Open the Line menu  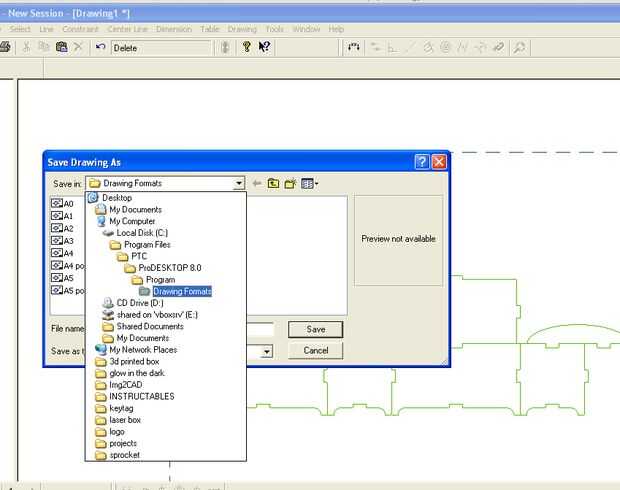pyautogui.click(x=46, y=29)
